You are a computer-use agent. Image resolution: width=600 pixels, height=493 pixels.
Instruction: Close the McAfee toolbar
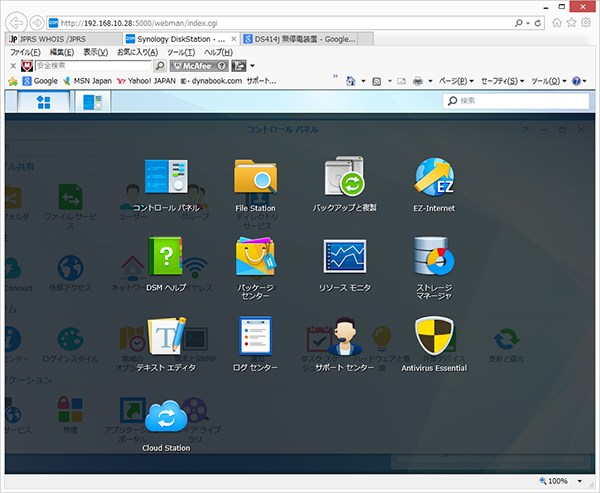point(13,66)
